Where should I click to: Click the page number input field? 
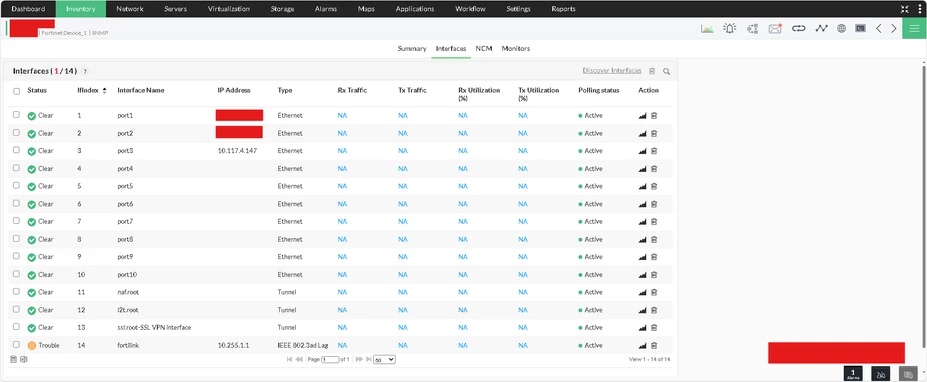330,360
